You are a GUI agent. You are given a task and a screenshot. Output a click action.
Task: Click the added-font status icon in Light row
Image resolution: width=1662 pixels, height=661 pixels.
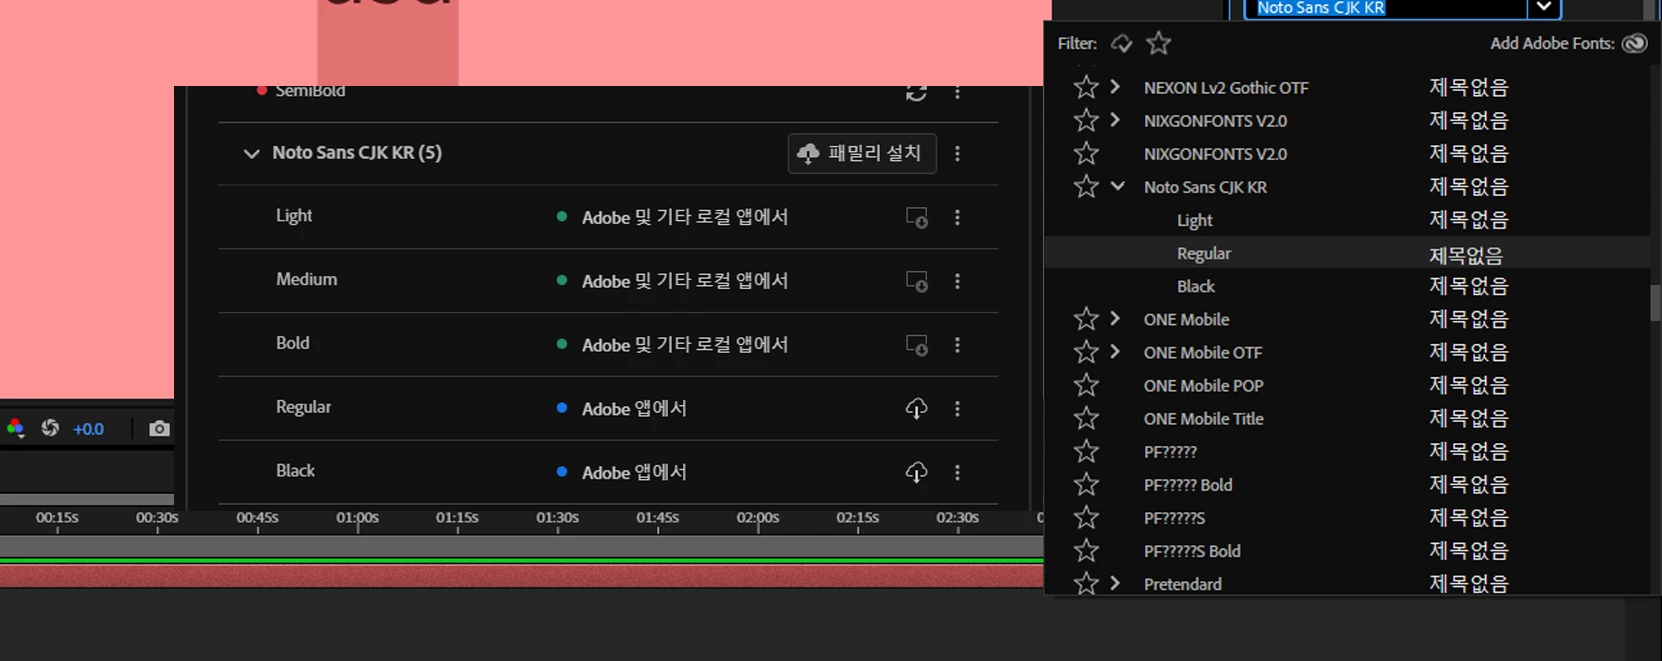click(916, 217)
